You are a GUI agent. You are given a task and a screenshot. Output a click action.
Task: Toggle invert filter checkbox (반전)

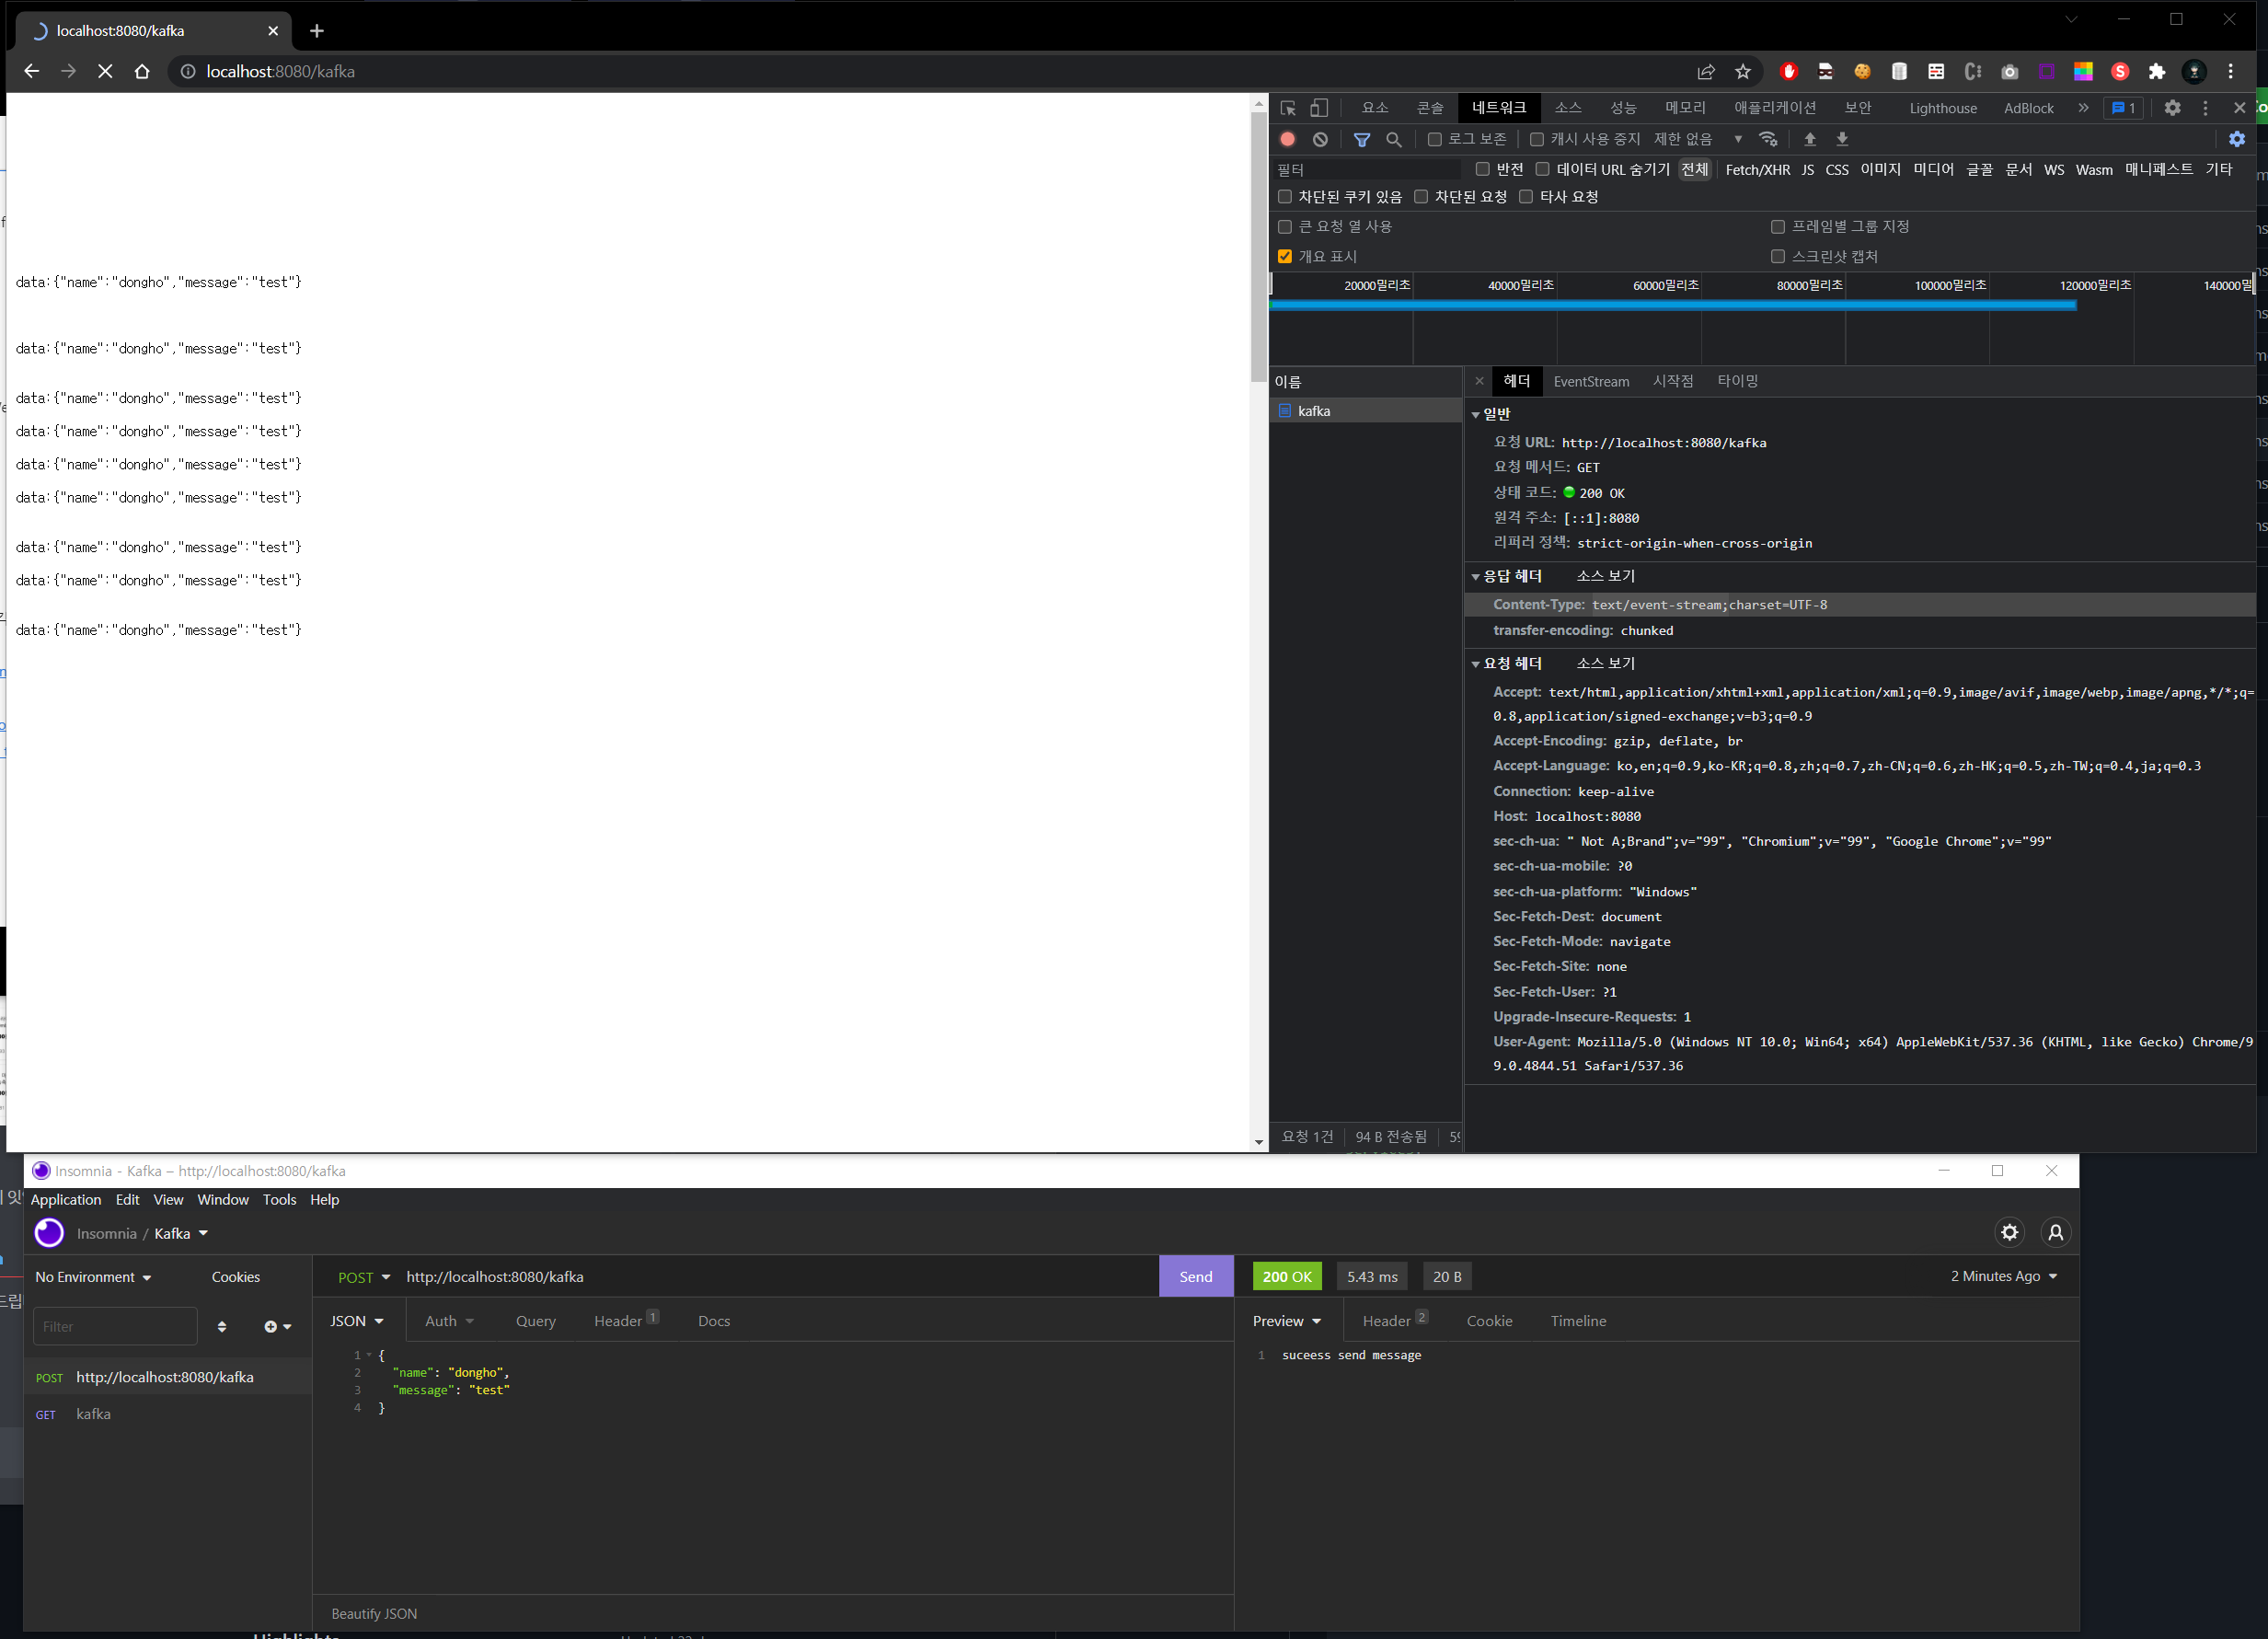pos(1483,169)
